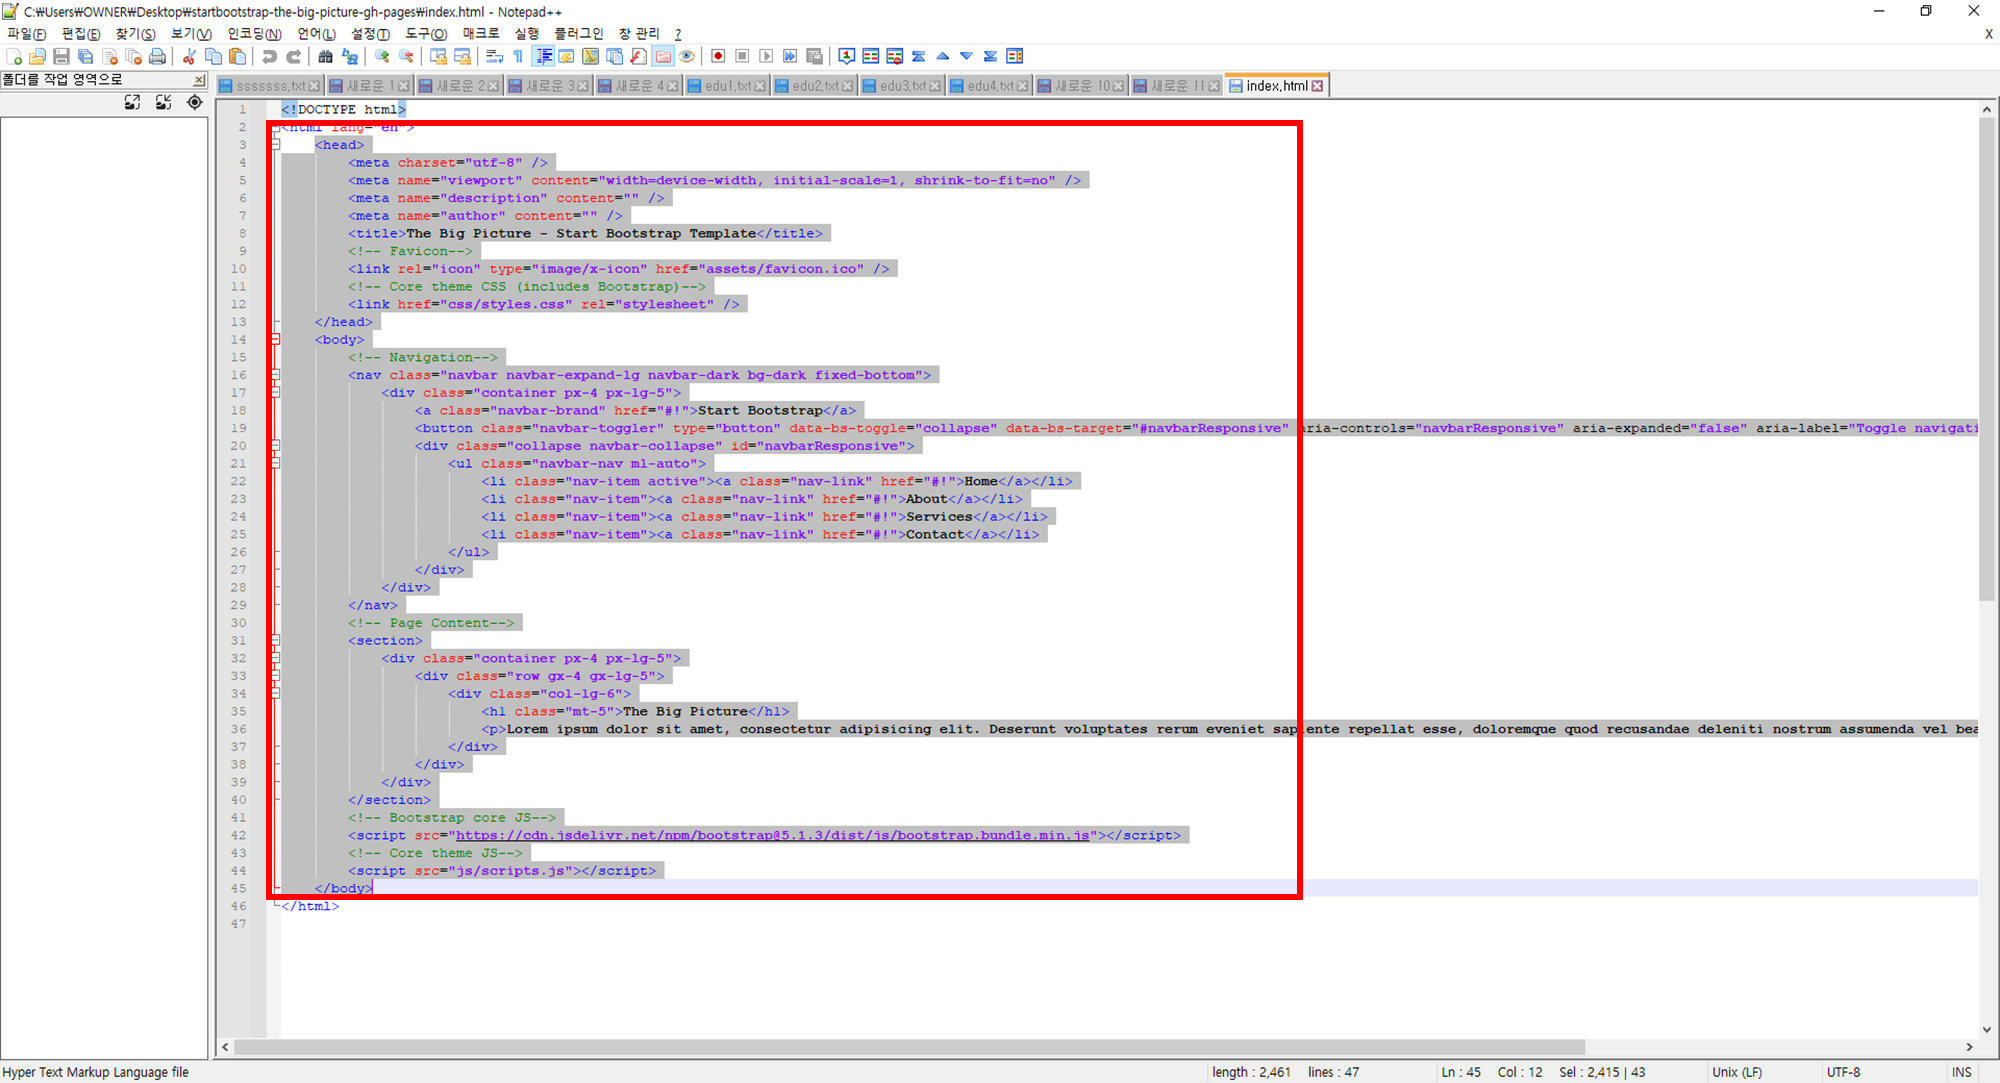Start macro recording with red circle icon
The image size is (2000, 1083).
click(x=718, y=57)
